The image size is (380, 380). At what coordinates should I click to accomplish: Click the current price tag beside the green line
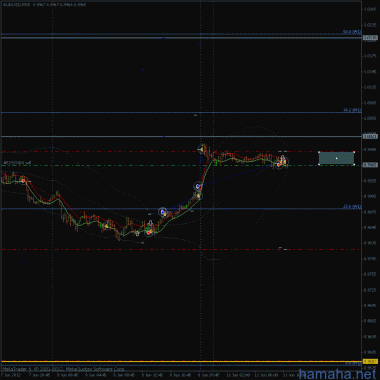pos(370,165)
